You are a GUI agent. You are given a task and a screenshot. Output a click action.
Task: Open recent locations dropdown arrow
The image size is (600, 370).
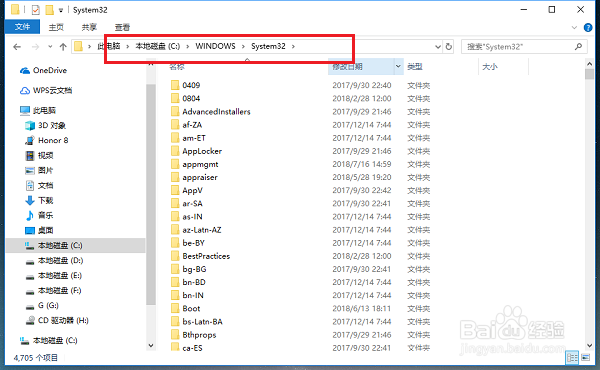click(x=50, y=47)
